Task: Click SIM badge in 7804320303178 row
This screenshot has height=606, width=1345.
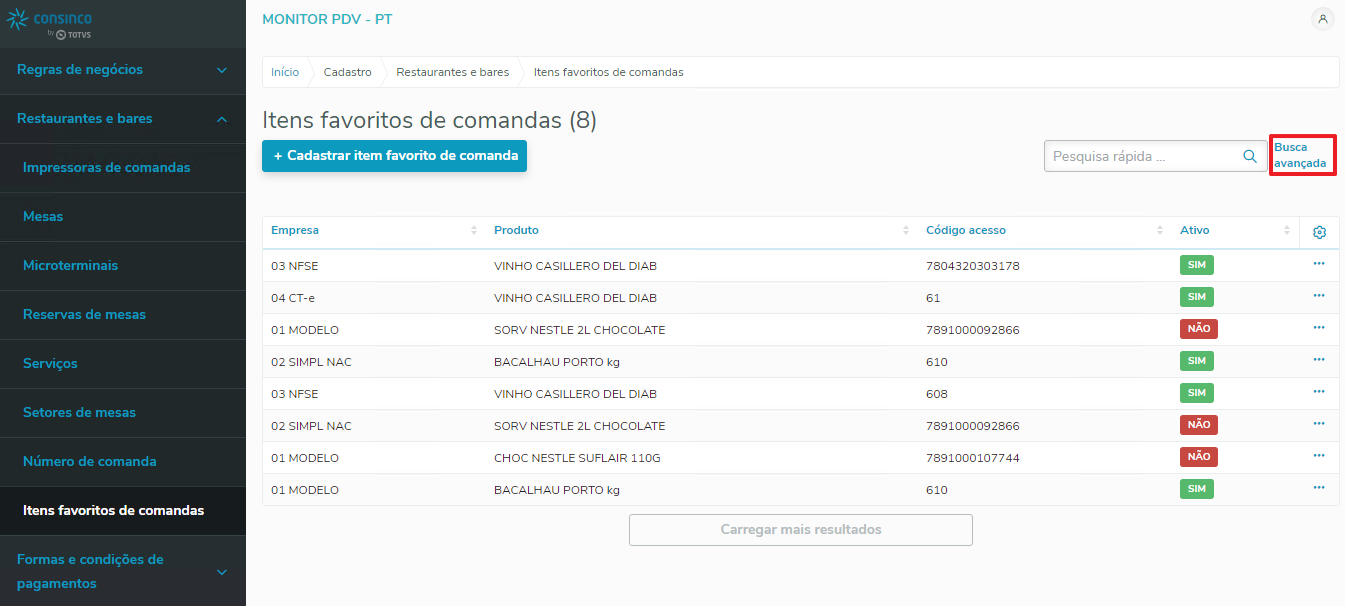Action: (1197, 265)
